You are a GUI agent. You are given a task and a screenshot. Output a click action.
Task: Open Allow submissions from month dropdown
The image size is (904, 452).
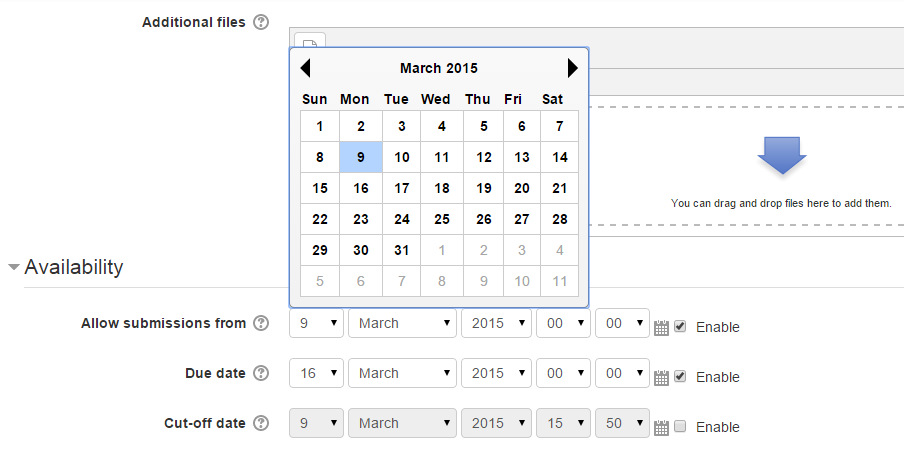point(402,323)
